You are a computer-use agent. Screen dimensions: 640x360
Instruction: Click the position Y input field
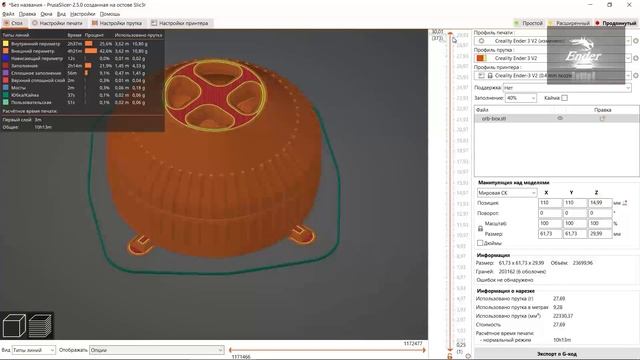click(575, 202)
